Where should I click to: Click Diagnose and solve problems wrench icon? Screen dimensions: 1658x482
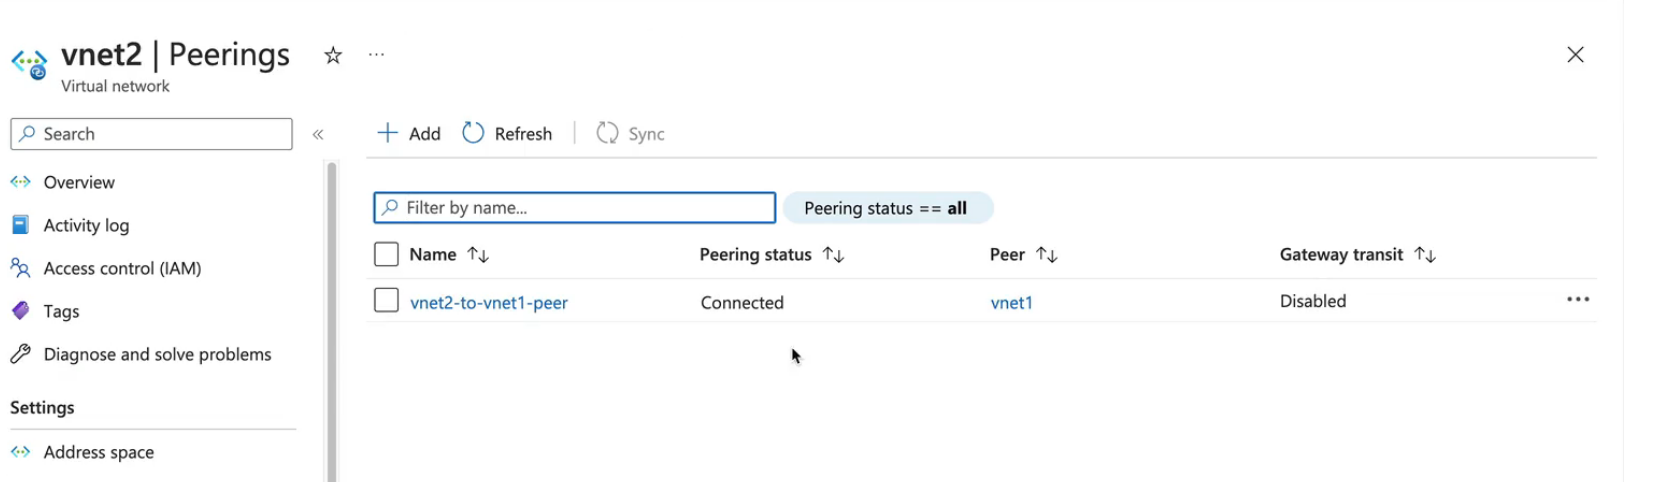tap(21, 354)
